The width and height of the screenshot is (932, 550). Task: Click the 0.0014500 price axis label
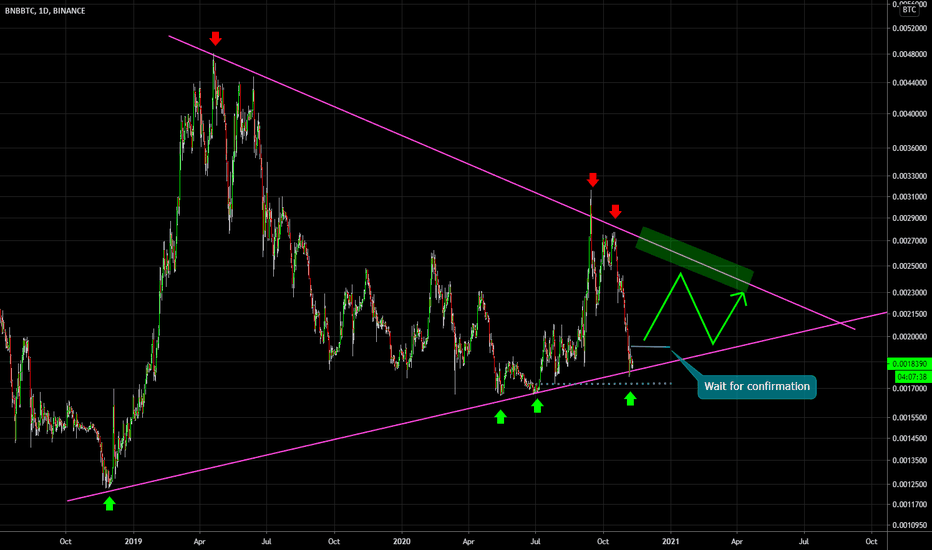(x=909, y=438)
